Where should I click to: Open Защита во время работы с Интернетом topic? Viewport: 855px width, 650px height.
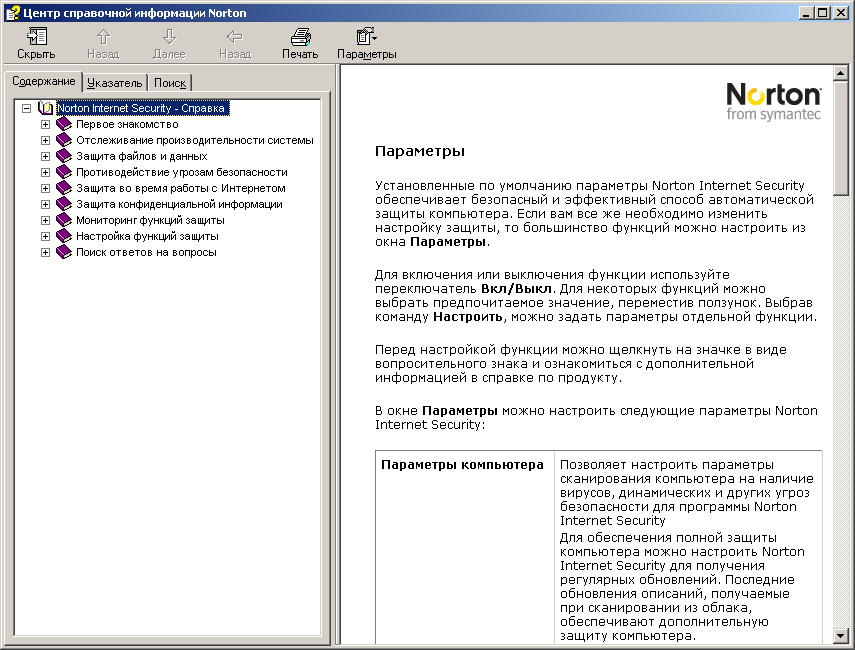[180, 188]
